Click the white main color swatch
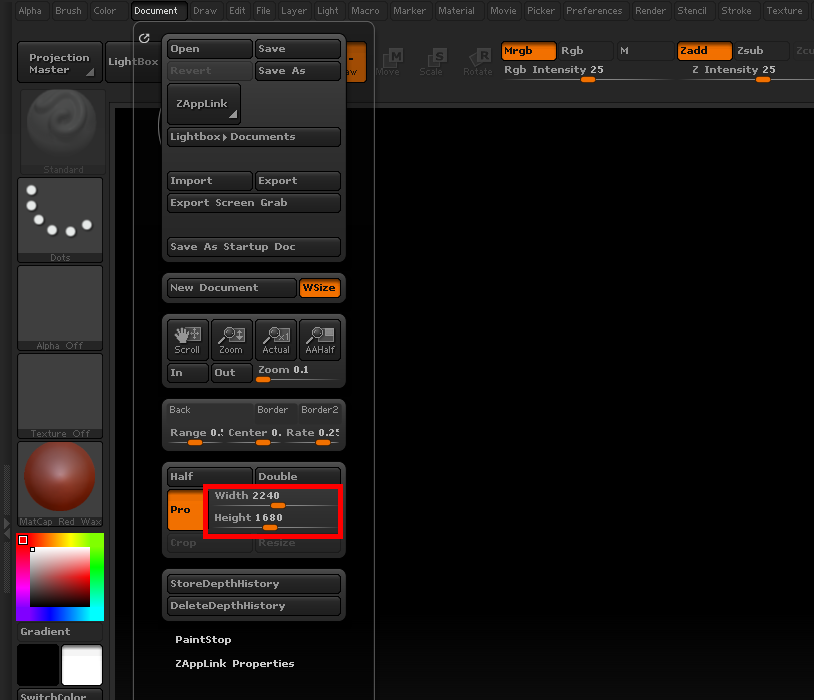Image resolution: width=814 pixels, height=700 pixels. tap(82, 665)
